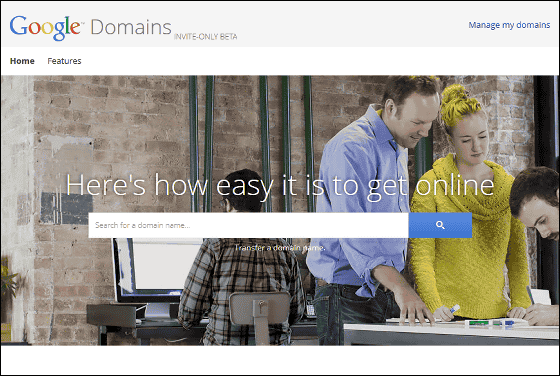Focus the Search for a domain name field

[x=248, y=225]
